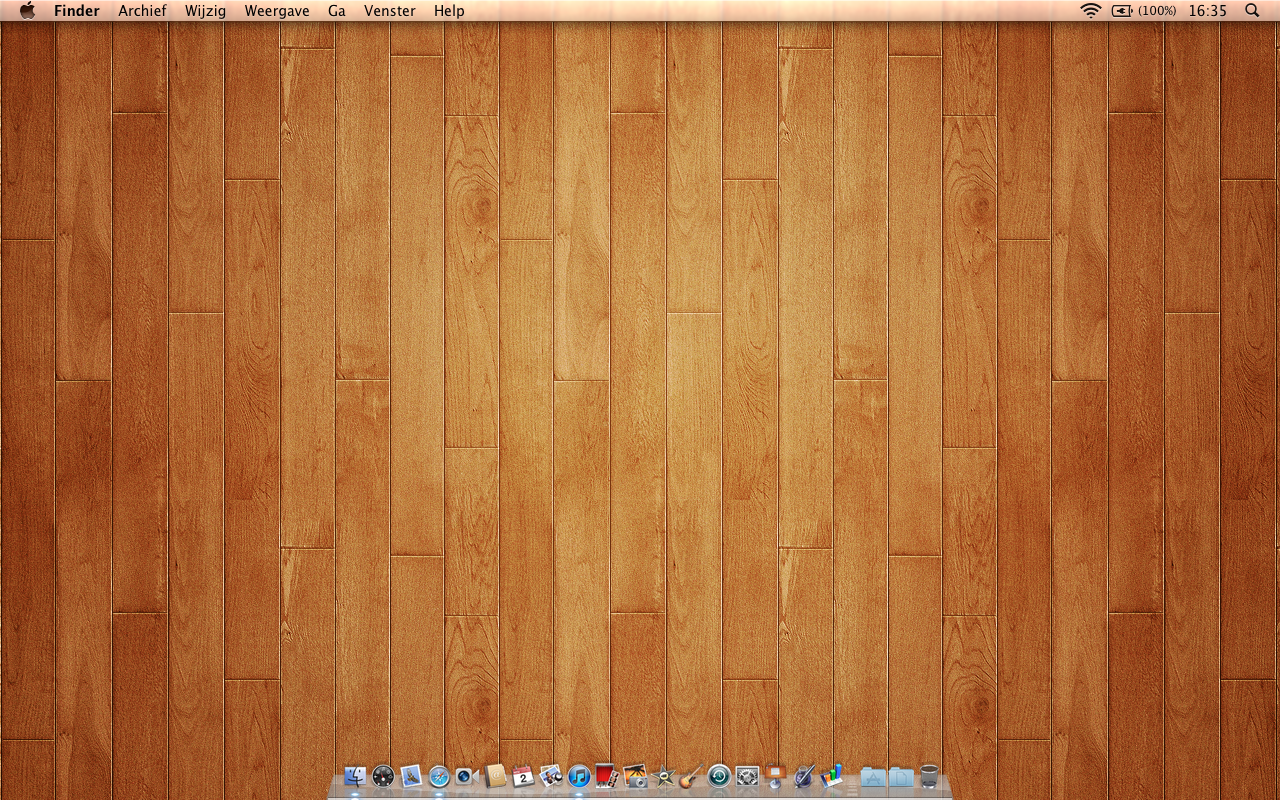Open the battery status menu

point(1144,11)
